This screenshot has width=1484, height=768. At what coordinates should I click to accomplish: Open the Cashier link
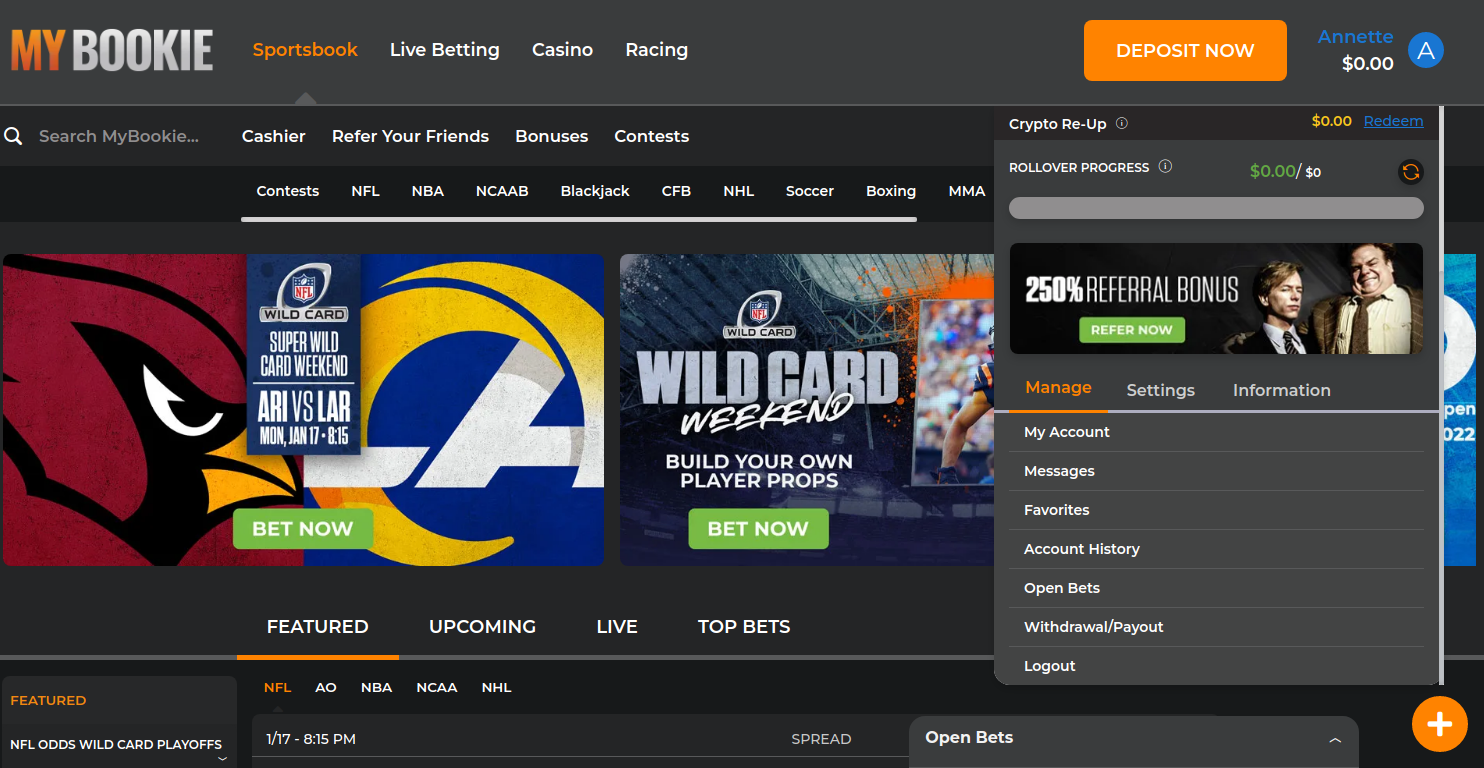click(x=274, y=136)
